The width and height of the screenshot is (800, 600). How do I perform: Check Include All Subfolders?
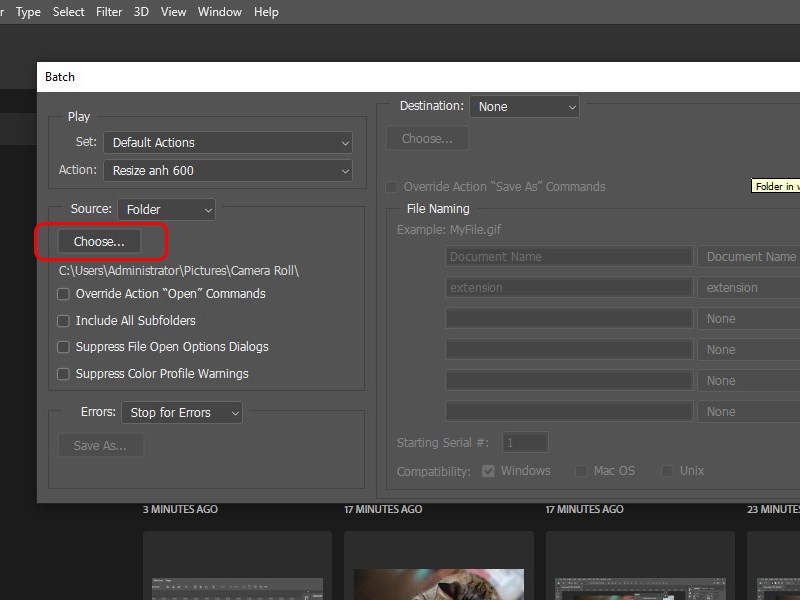(x=64, y=321)
